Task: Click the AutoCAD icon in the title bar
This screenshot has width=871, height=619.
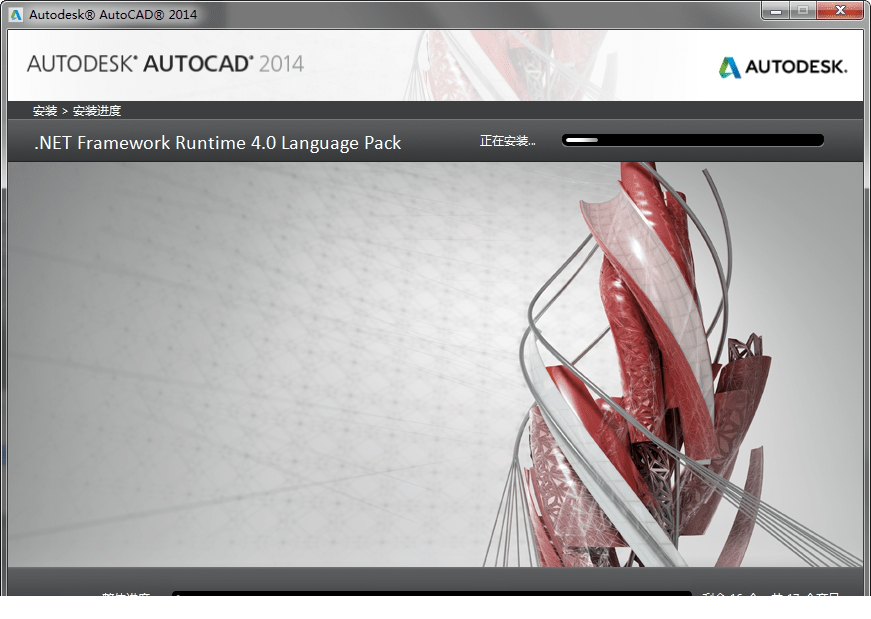Action: [16, 14]
